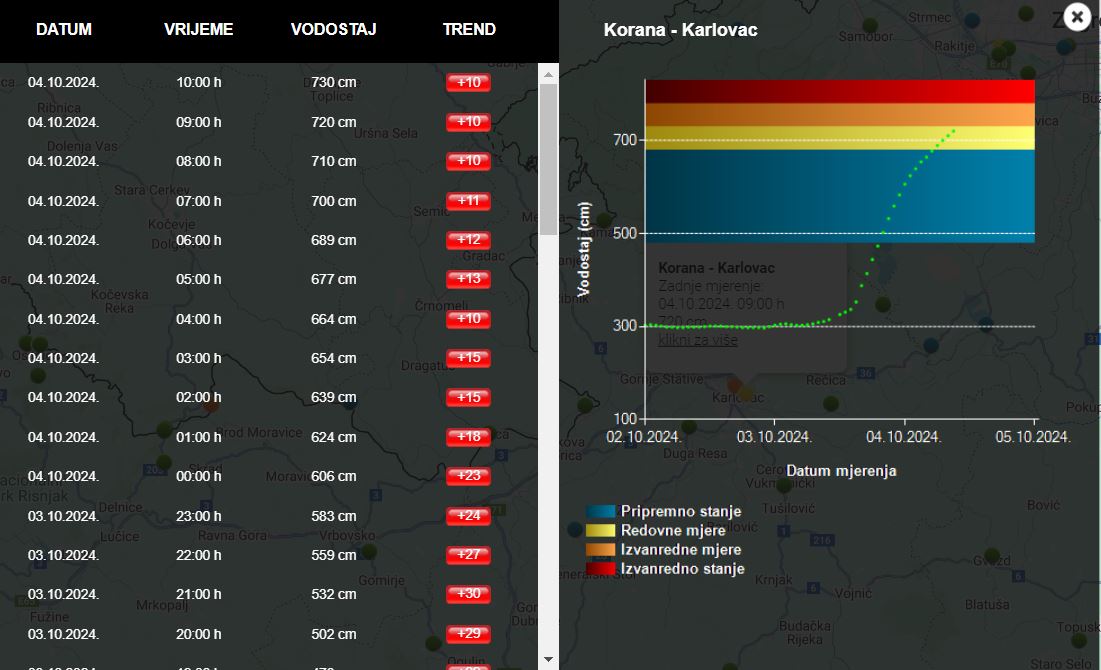This screenshot has height=670, width=1101.
Task: Click the +12 trend badge at 06:00 h
Action: [468, 240]
